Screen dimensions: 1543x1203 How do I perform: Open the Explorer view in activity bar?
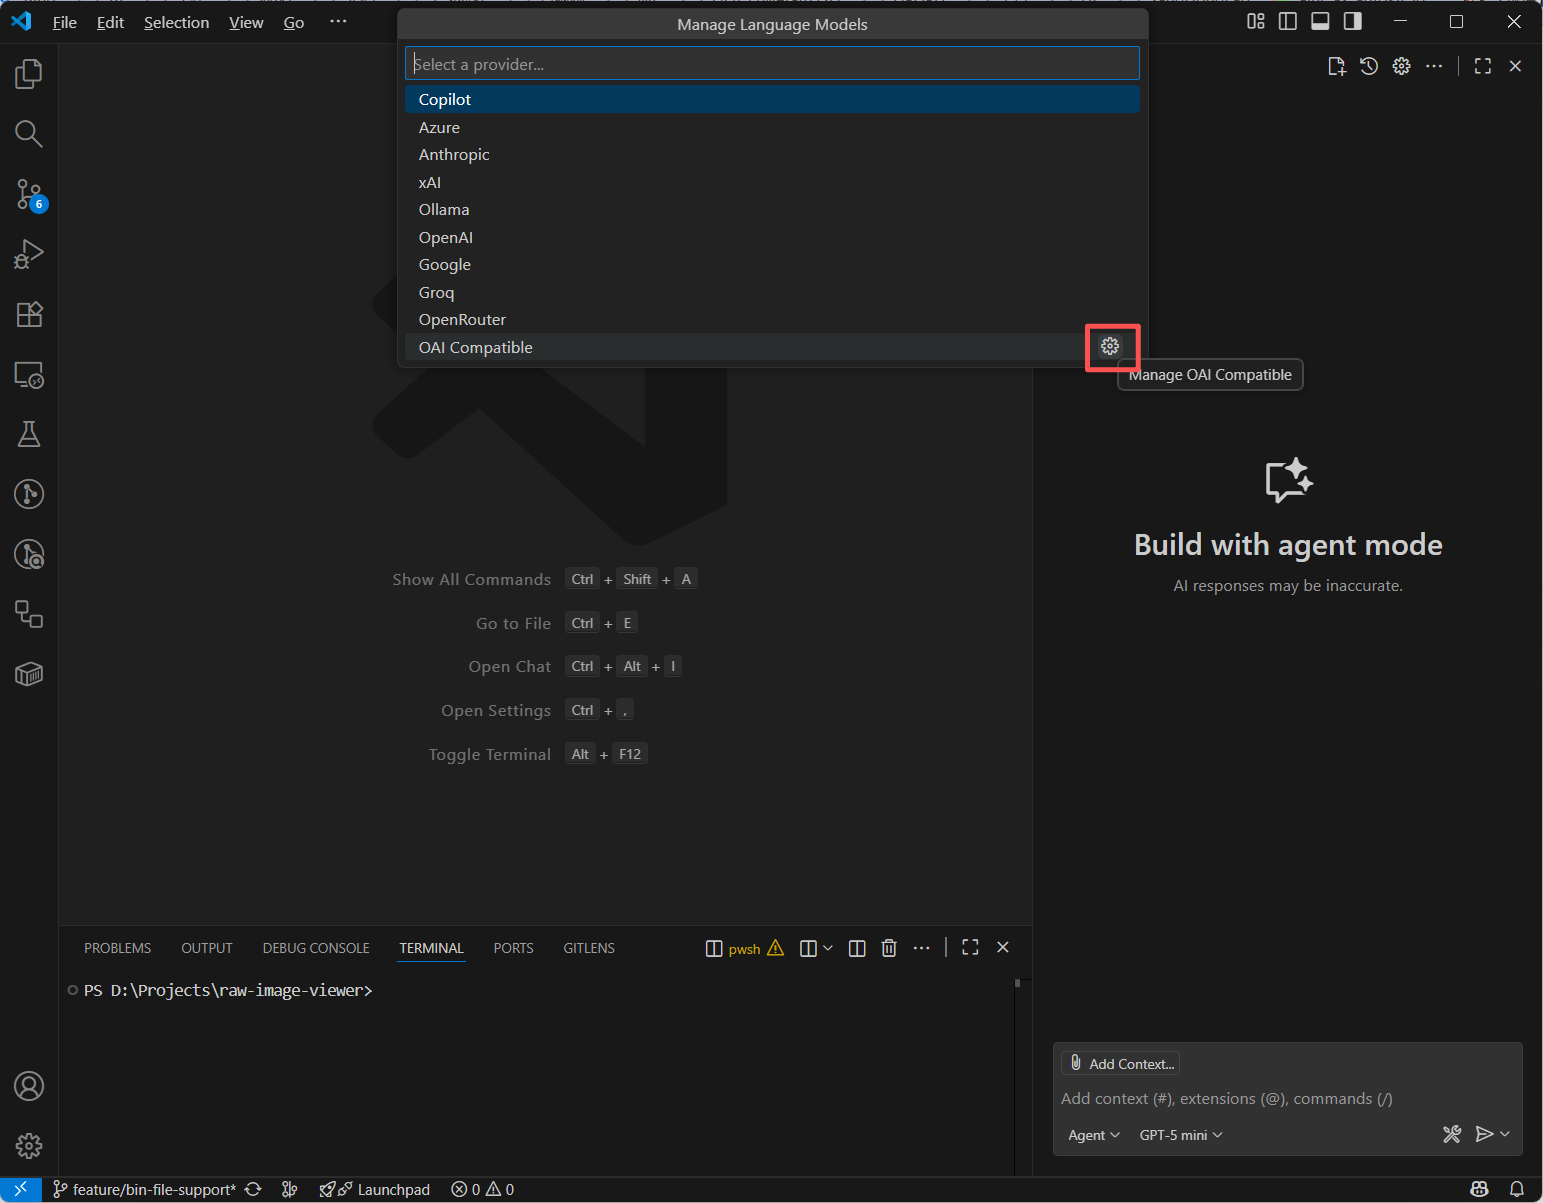[x=29, y=74]
